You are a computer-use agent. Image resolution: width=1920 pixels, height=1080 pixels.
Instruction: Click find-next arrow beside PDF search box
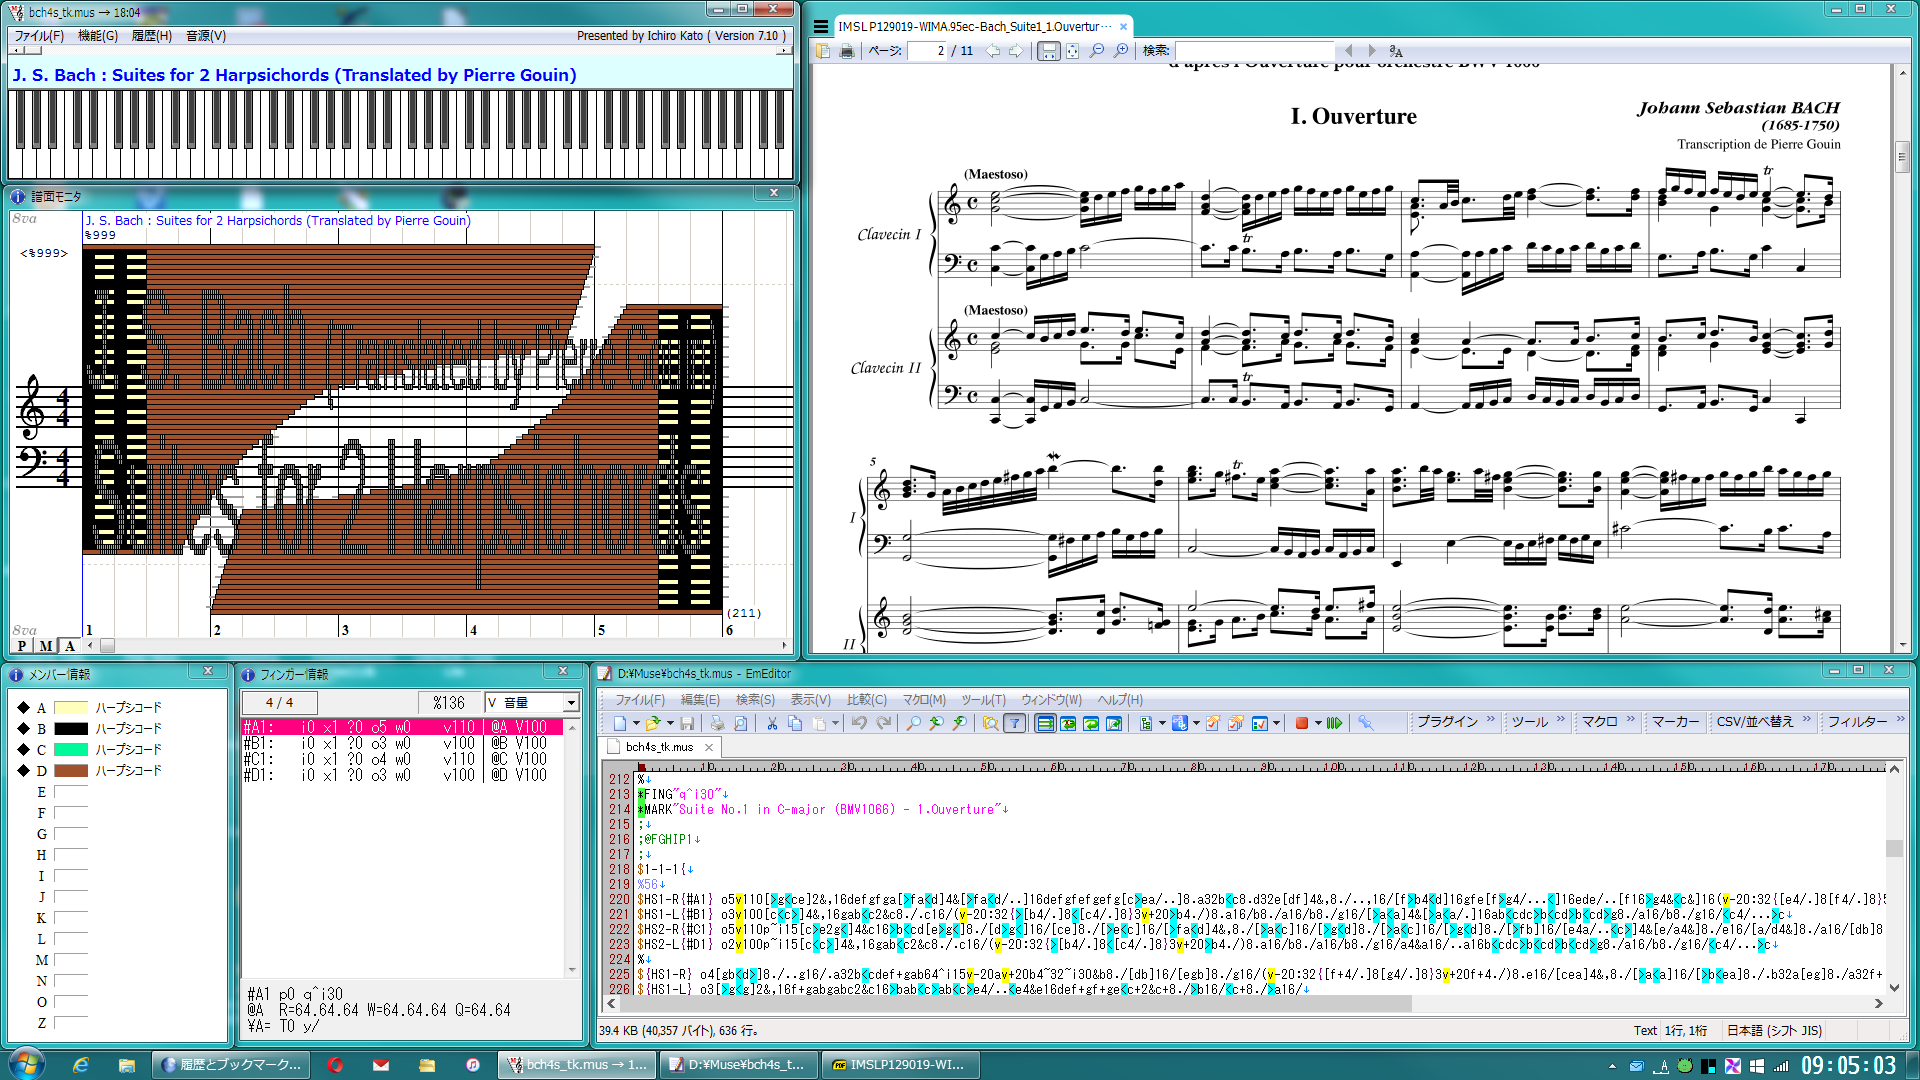[x=1372, y=51]
